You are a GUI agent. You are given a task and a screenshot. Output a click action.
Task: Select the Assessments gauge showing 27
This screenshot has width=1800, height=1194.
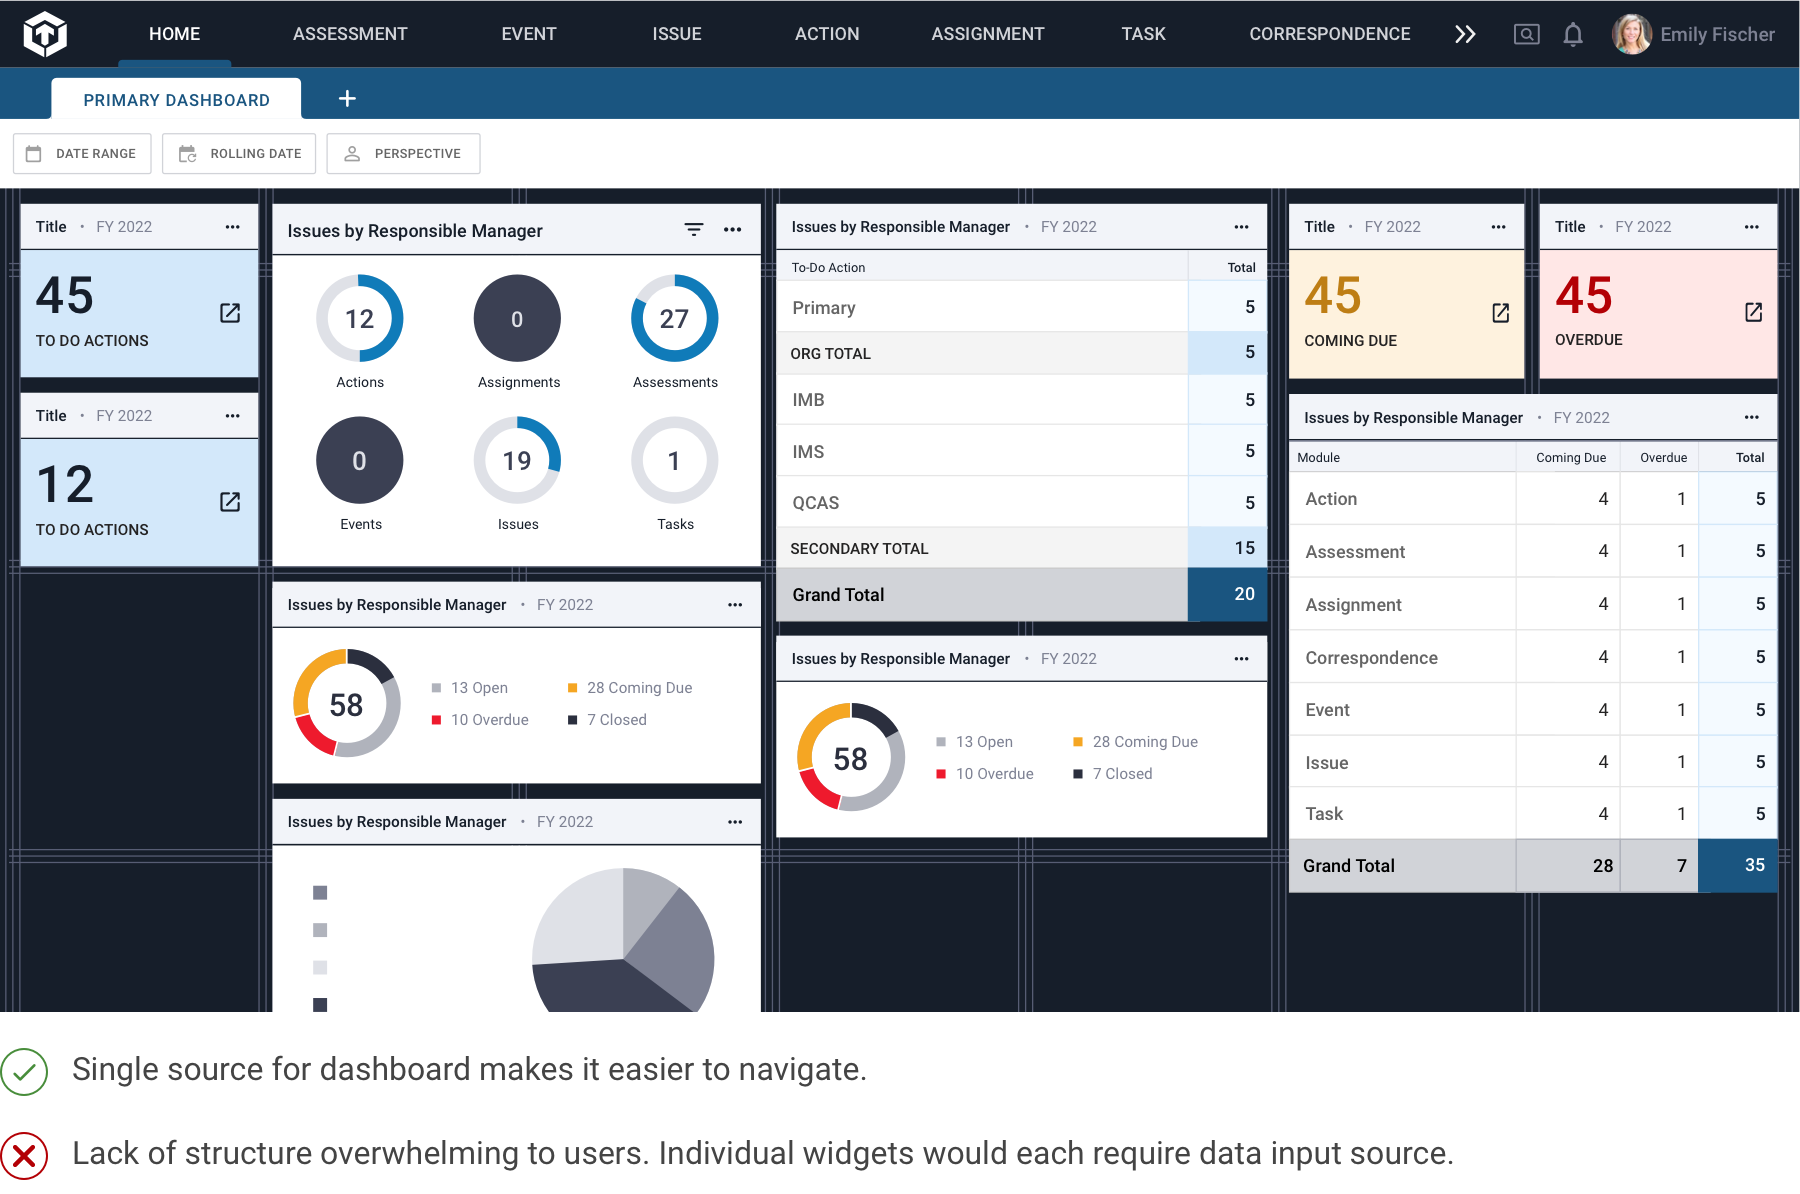click(x=675, y=318)
